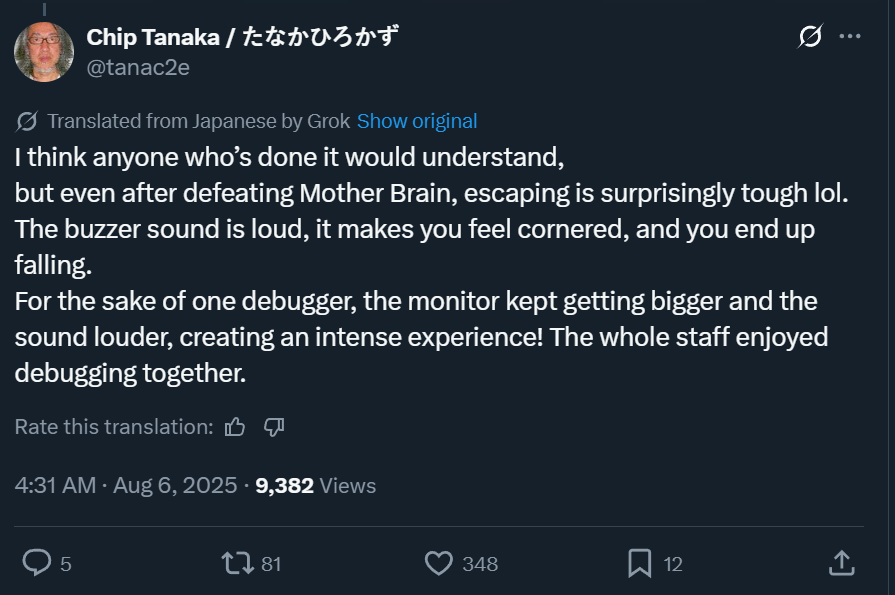Open the 9,382 Views analytics
Viewport: 895px width, 595px height.
tap(315, 486)
